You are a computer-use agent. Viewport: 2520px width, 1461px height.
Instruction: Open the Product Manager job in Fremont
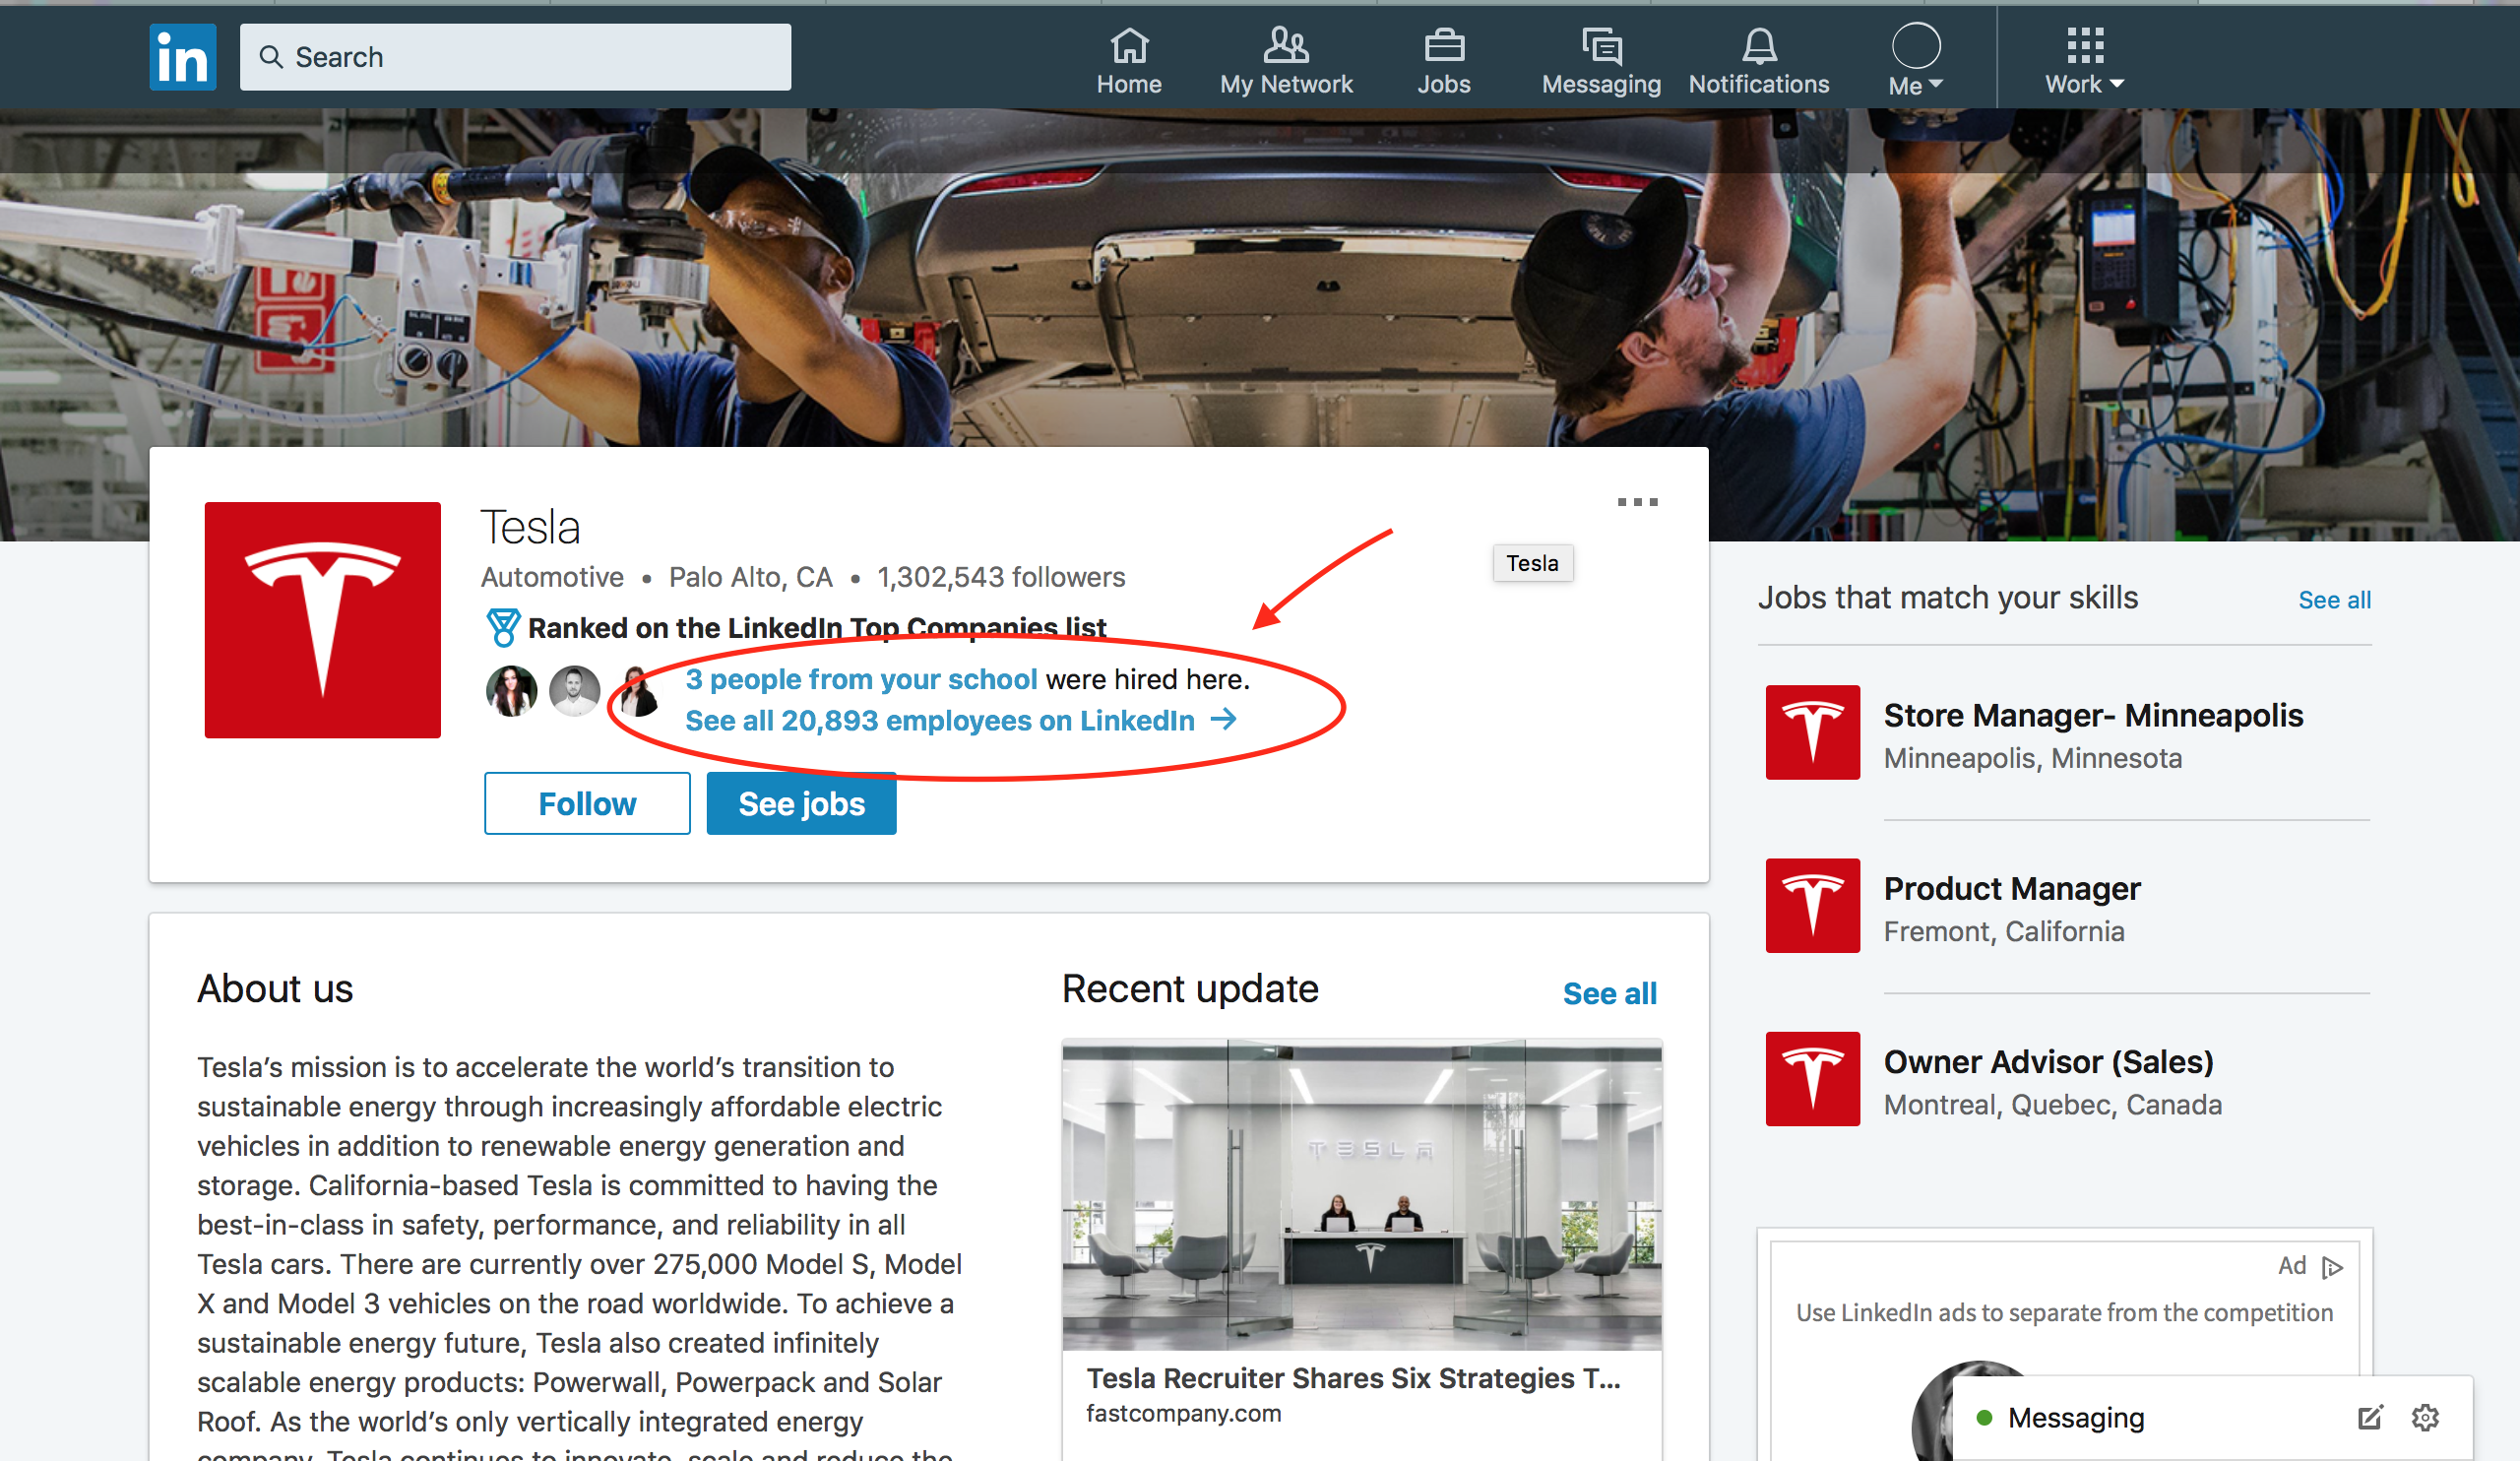tap(2012, 888)
